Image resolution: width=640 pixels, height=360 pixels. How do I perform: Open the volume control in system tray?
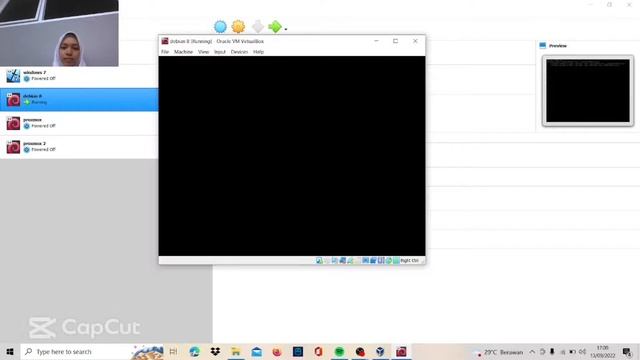pyautogui.click(x=582, y=351)
